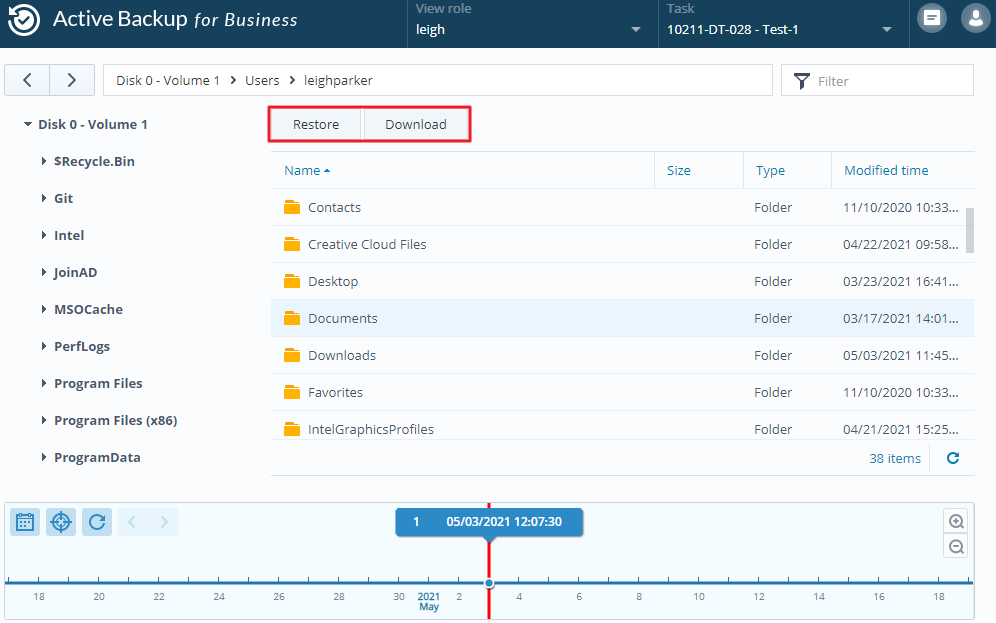Screen dimensions: 996x623
Task: Expand the JoinAD tree node
Action: (x=43, y=272)
